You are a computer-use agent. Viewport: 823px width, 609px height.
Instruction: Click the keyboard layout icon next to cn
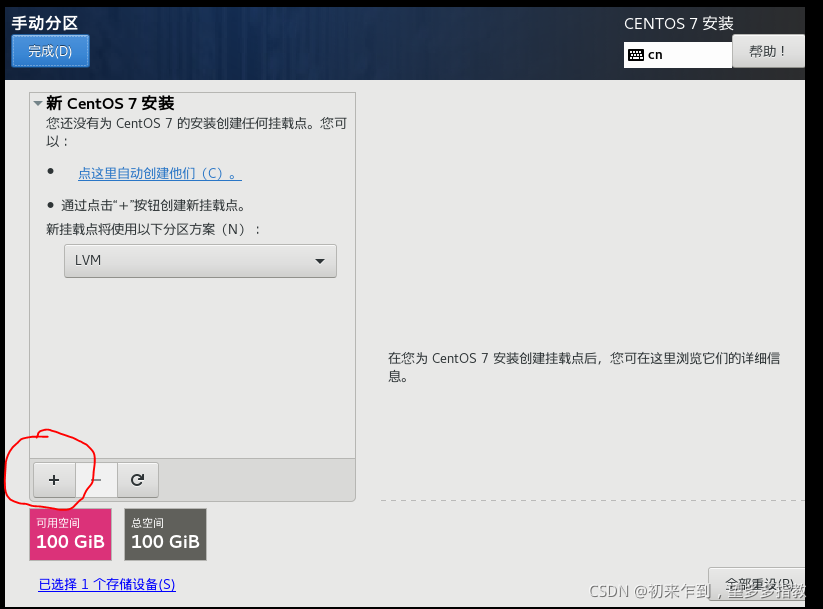(x=636, y=55)
